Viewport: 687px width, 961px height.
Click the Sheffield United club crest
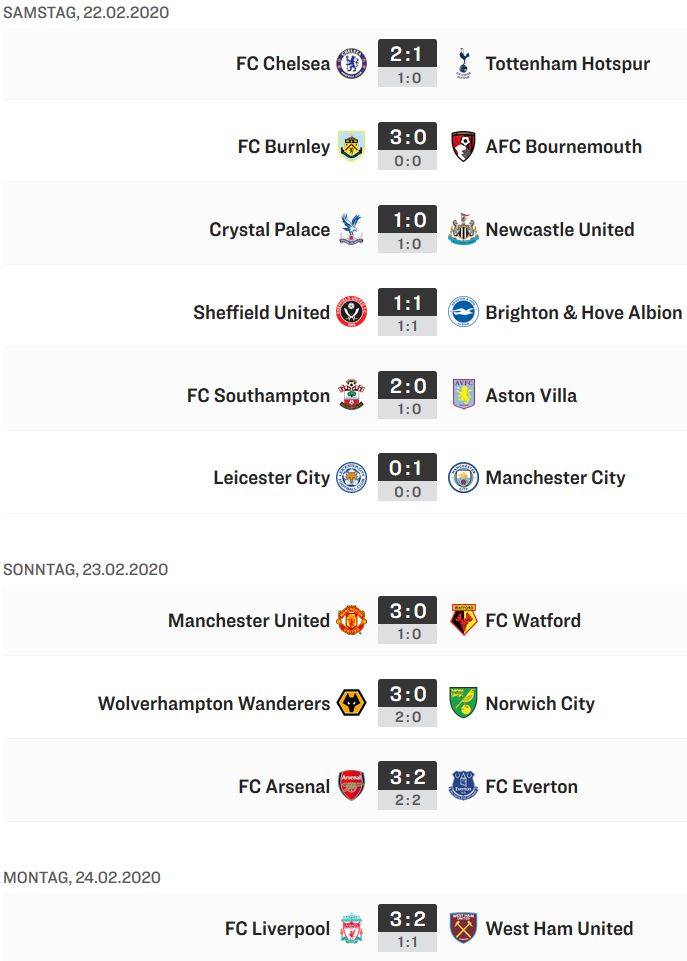(351, 312)
